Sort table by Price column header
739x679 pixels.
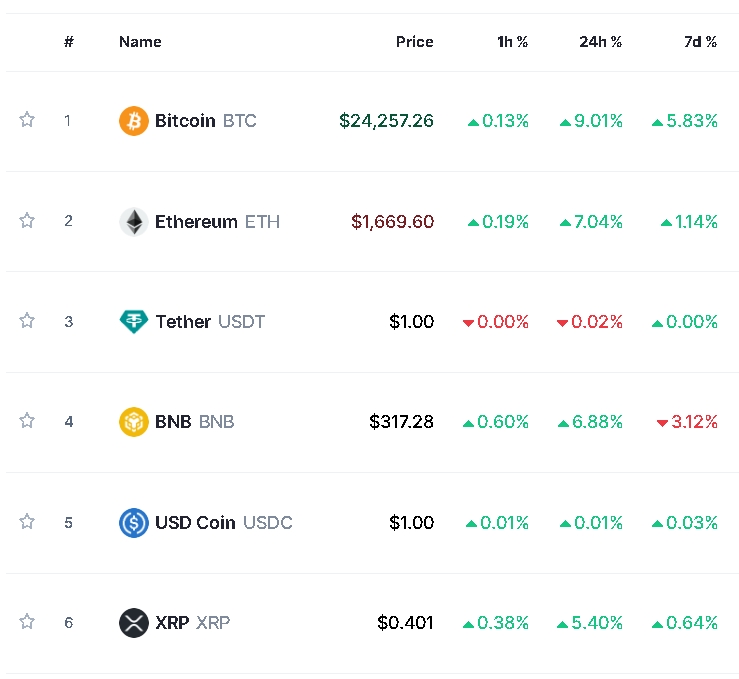tap(414, 42)
